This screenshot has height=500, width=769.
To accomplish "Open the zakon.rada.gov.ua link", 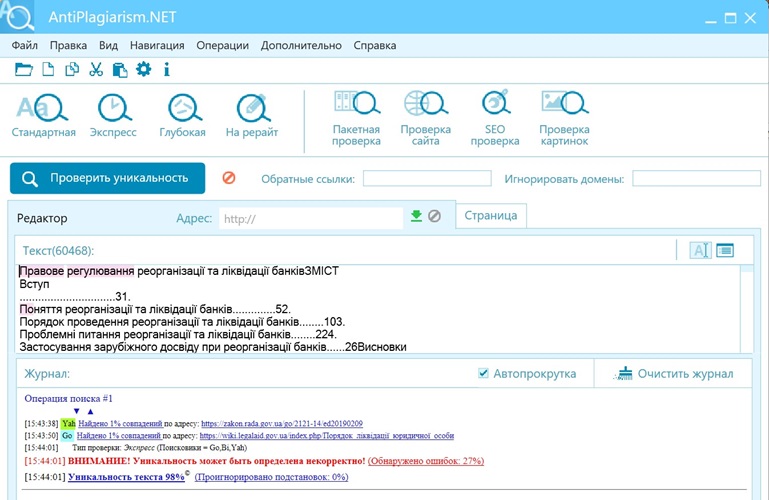I will point(282,424).
